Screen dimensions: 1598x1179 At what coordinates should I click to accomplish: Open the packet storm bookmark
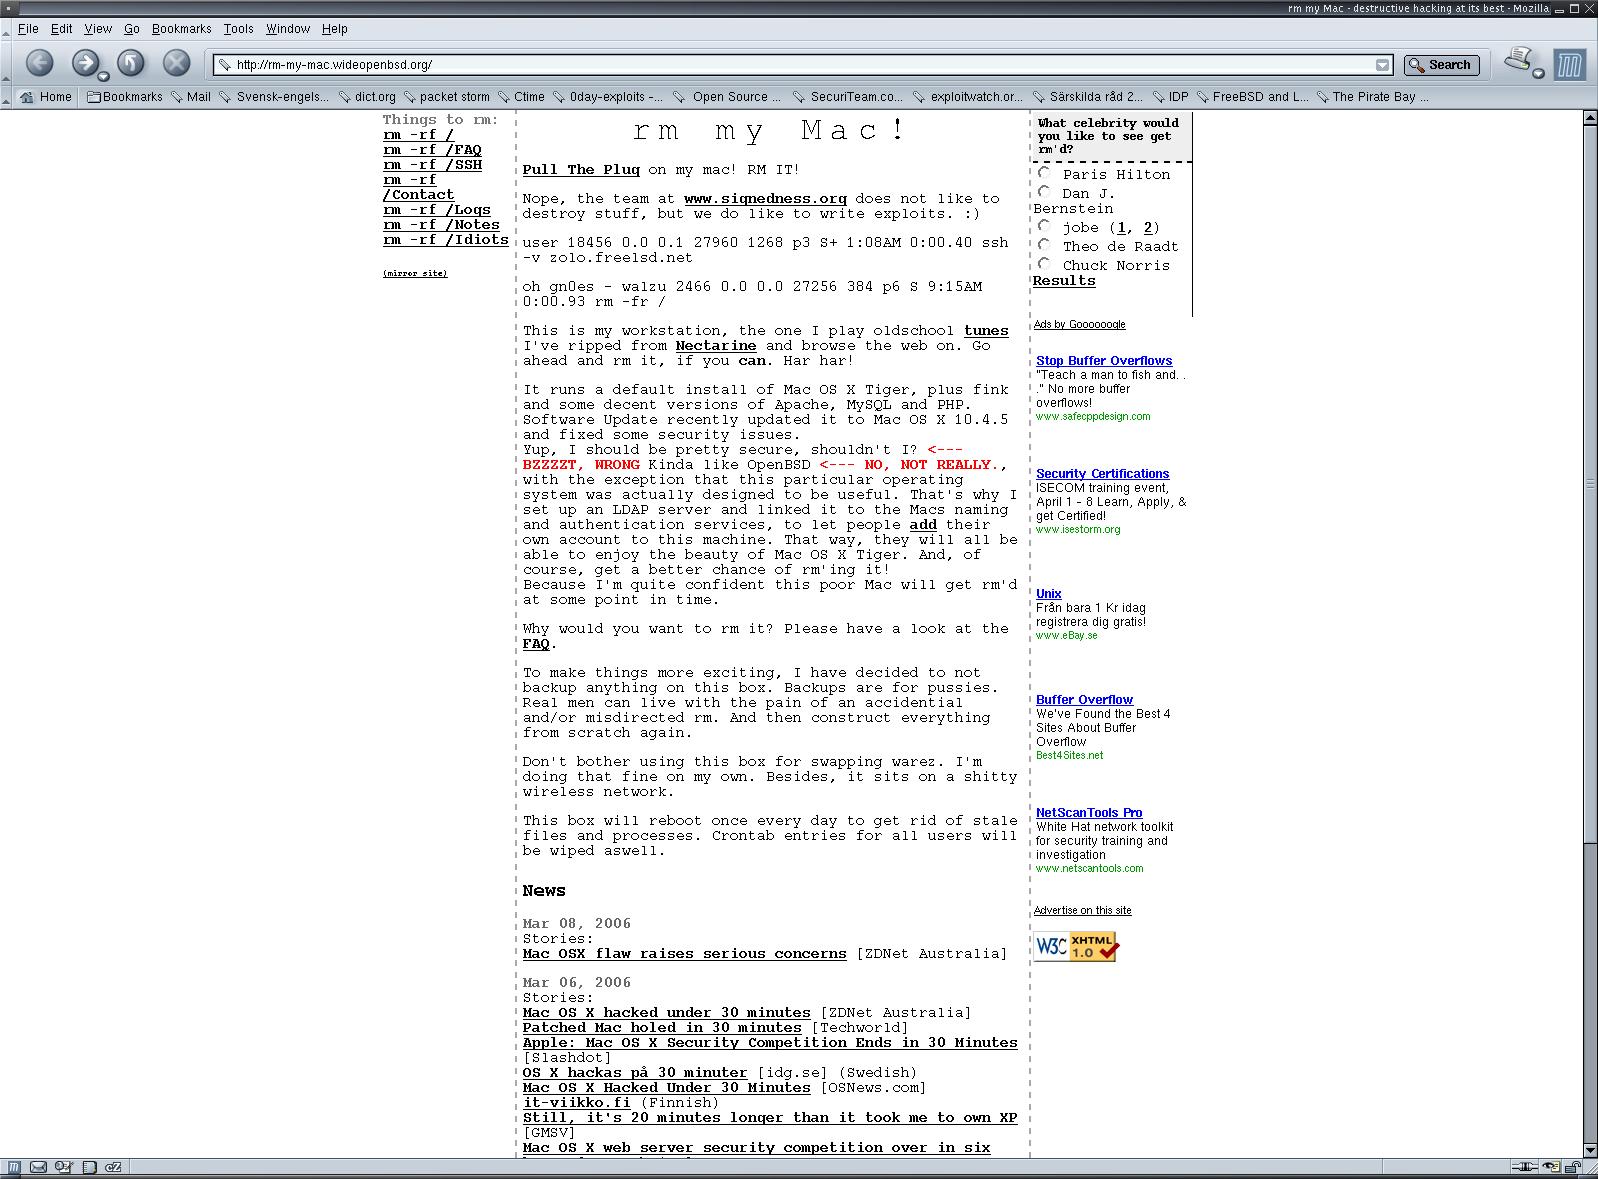click(446, 97)
